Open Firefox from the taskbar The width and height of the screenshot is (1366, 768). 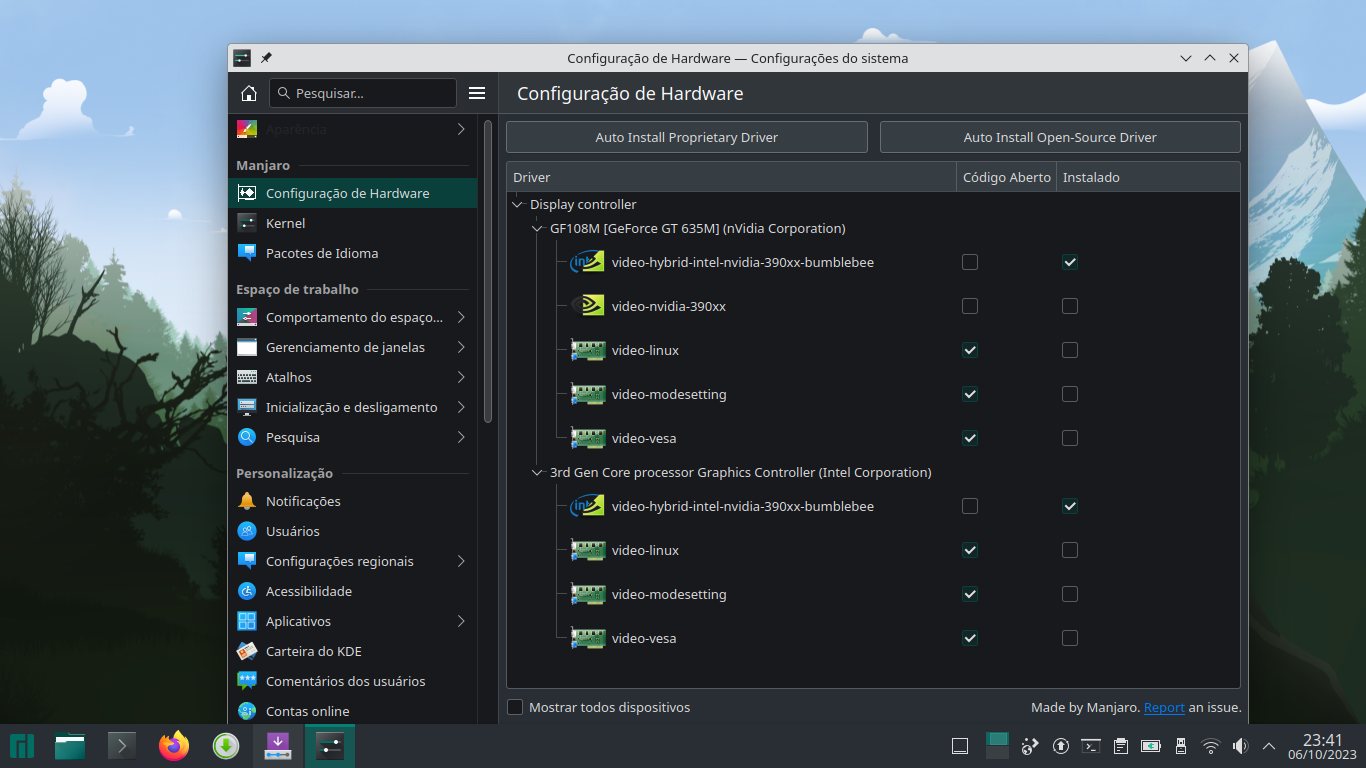click(174, 746)
